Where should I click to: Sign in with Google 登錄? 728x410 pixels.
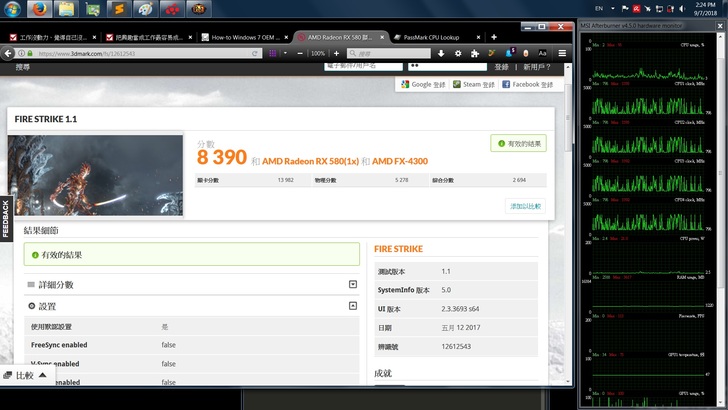point(423,85)
